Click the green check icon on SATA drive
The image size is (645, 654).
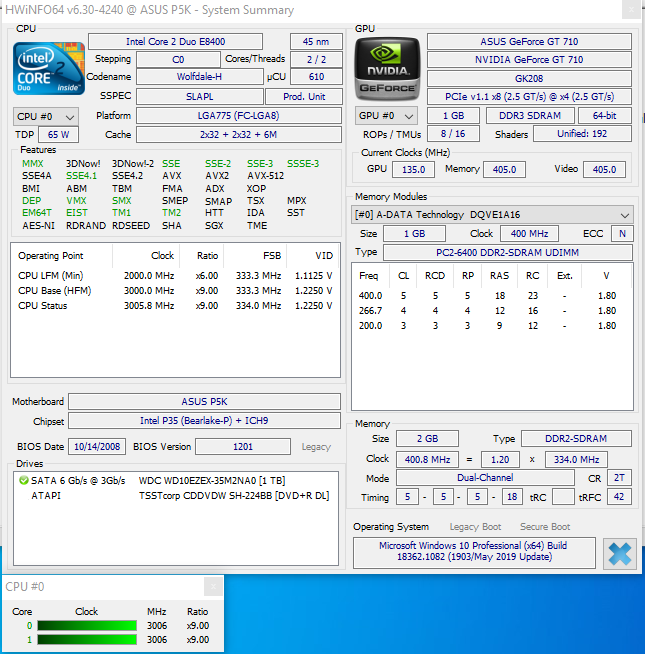pos(22,481)
